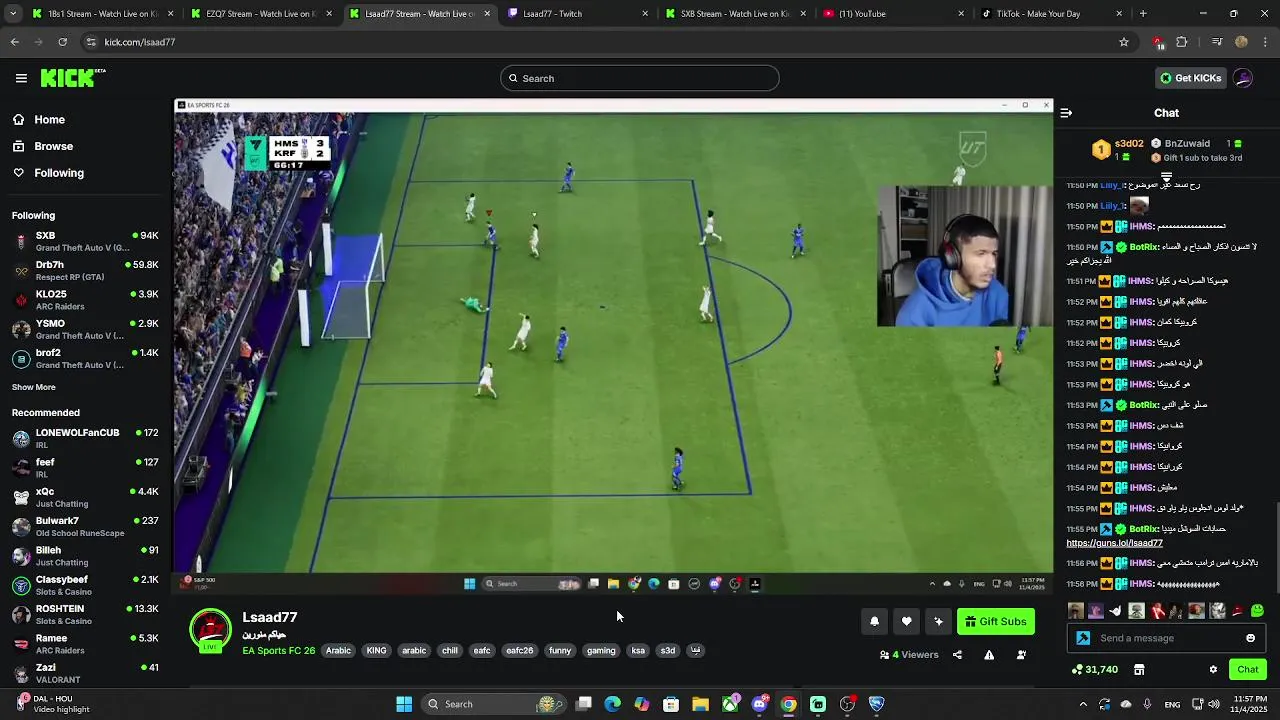Open the media control icon in Chrome toolbar

tap(1217, 42)
